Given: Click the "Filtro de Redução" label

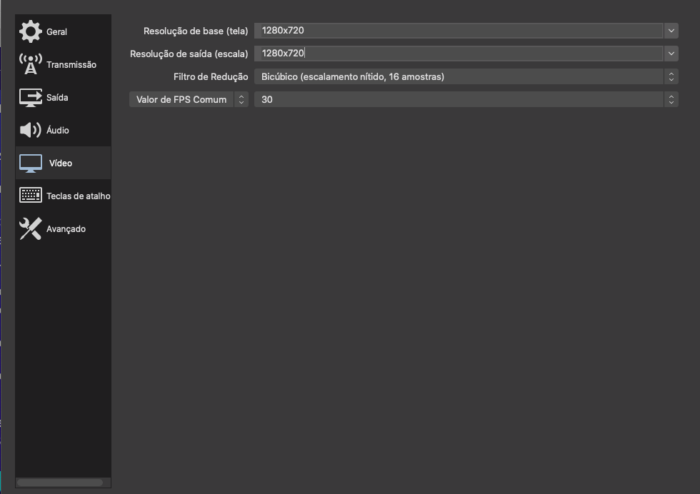Looking at the screenshot, I should click(x=211, y=77).
